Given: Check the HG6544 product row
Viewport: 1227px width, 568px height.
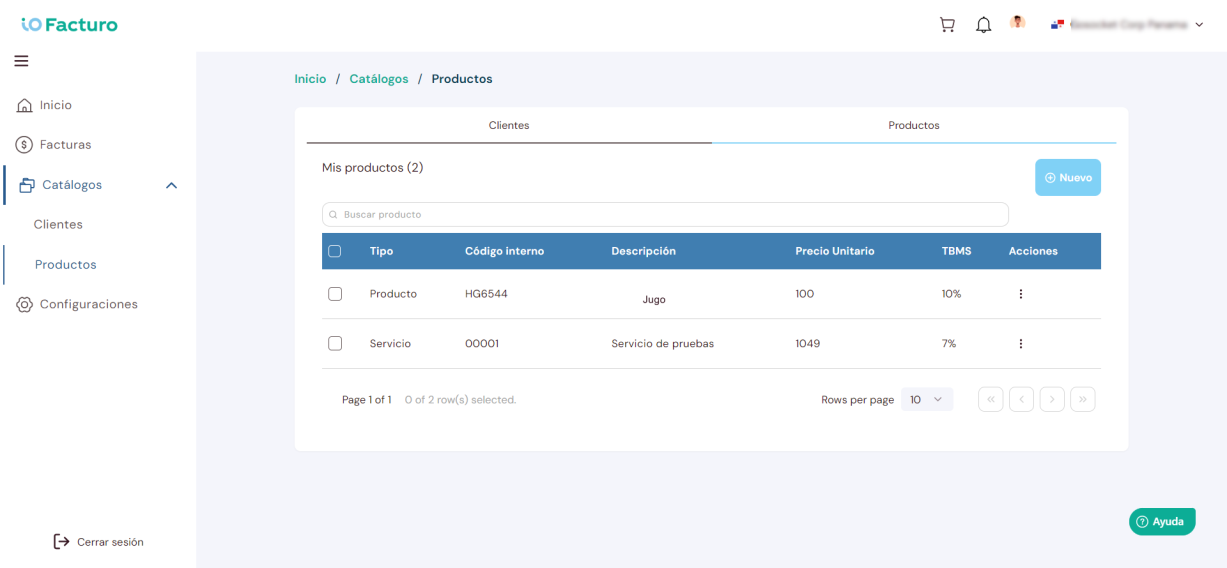Looking at the screenshot, I should pyautogui.click(x=335, y=294).
